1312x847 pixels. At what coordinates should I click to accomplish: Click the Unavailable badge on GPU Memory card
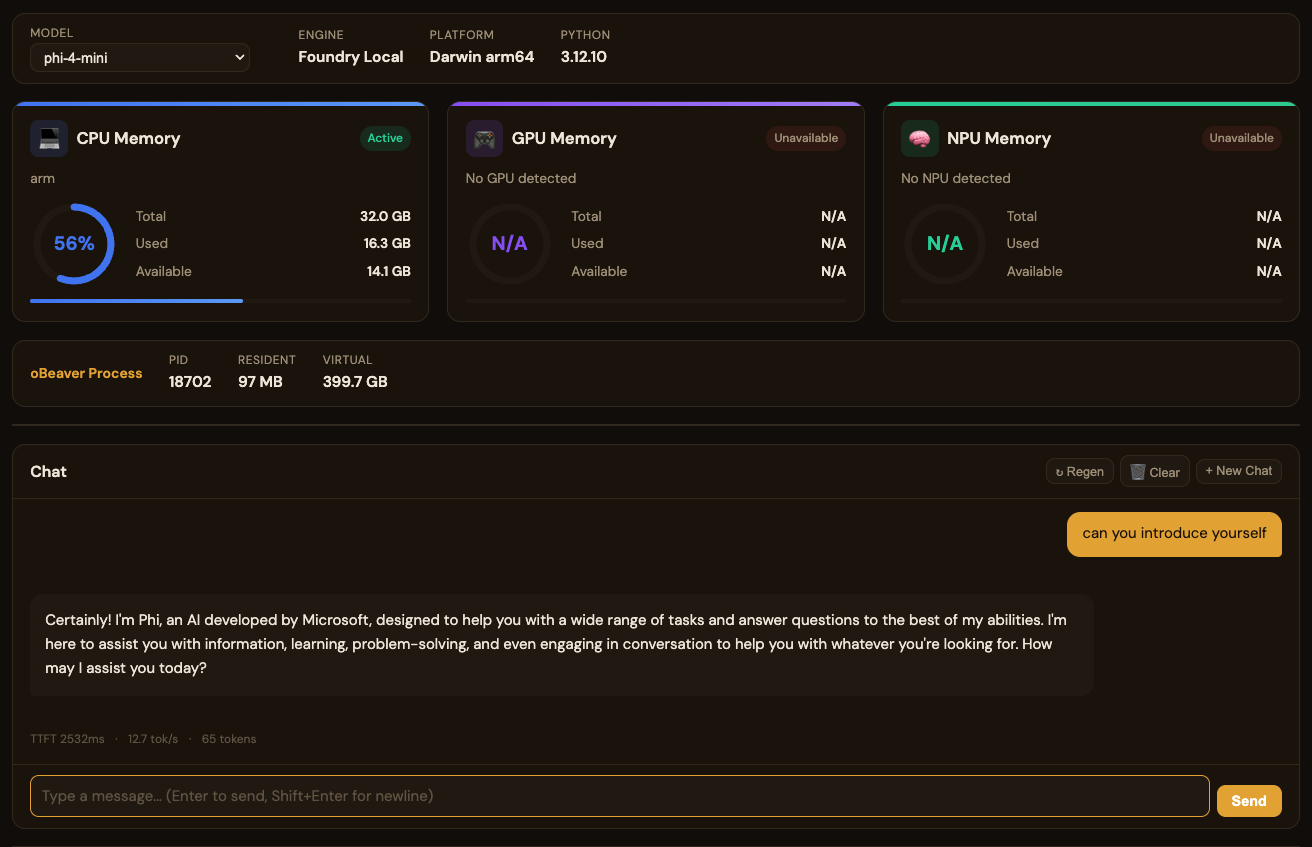click(806, 138)
